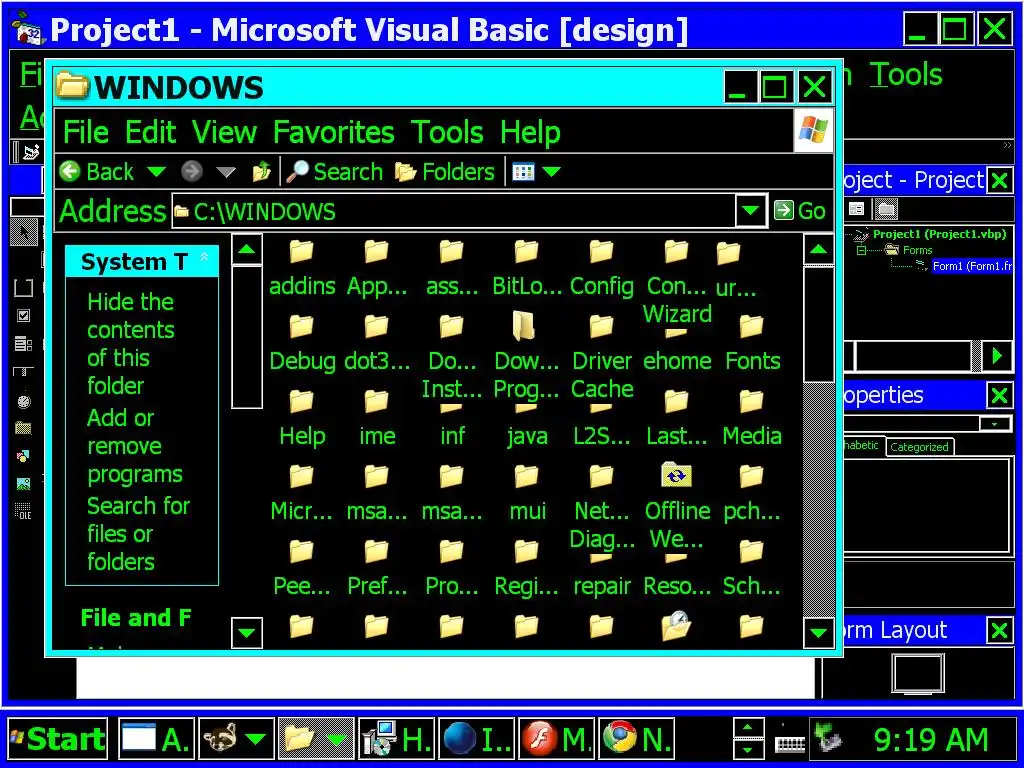Click Project panel horizontal scroll right arrow
Image resolution: width=1024 pixels, height=768 pixels.
tap(997, 356)
